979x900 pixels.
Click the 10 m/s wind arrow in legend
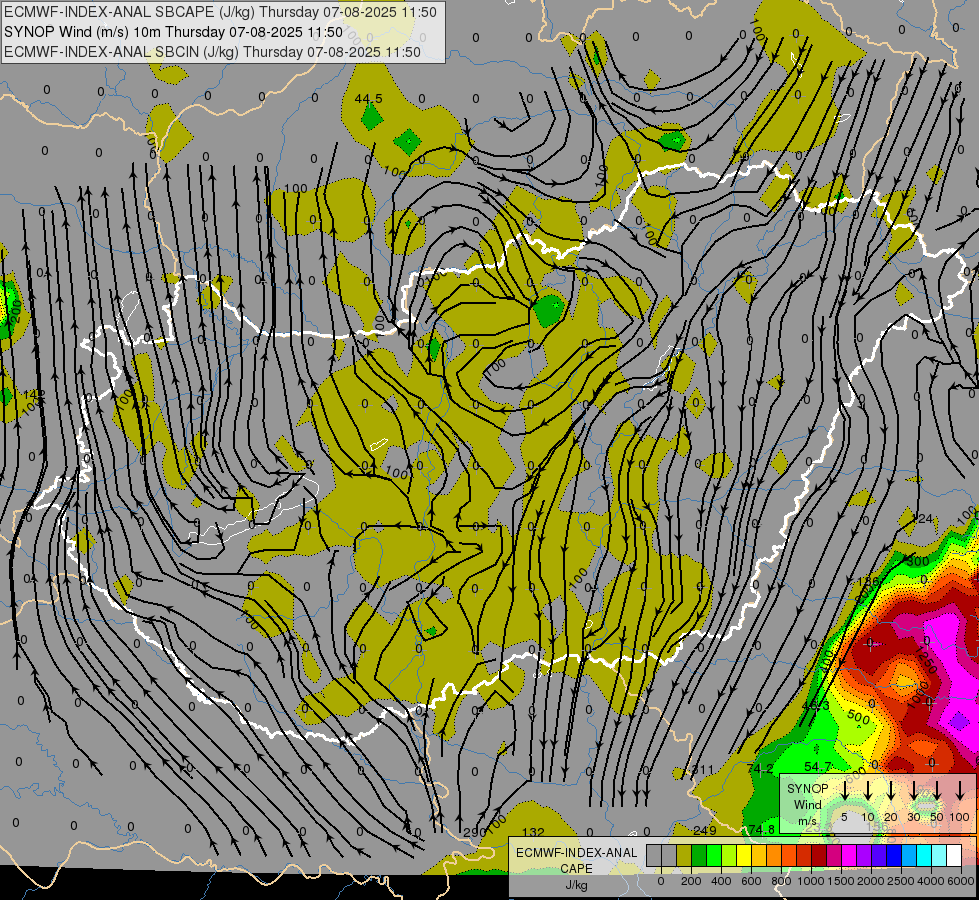(867, 790)
